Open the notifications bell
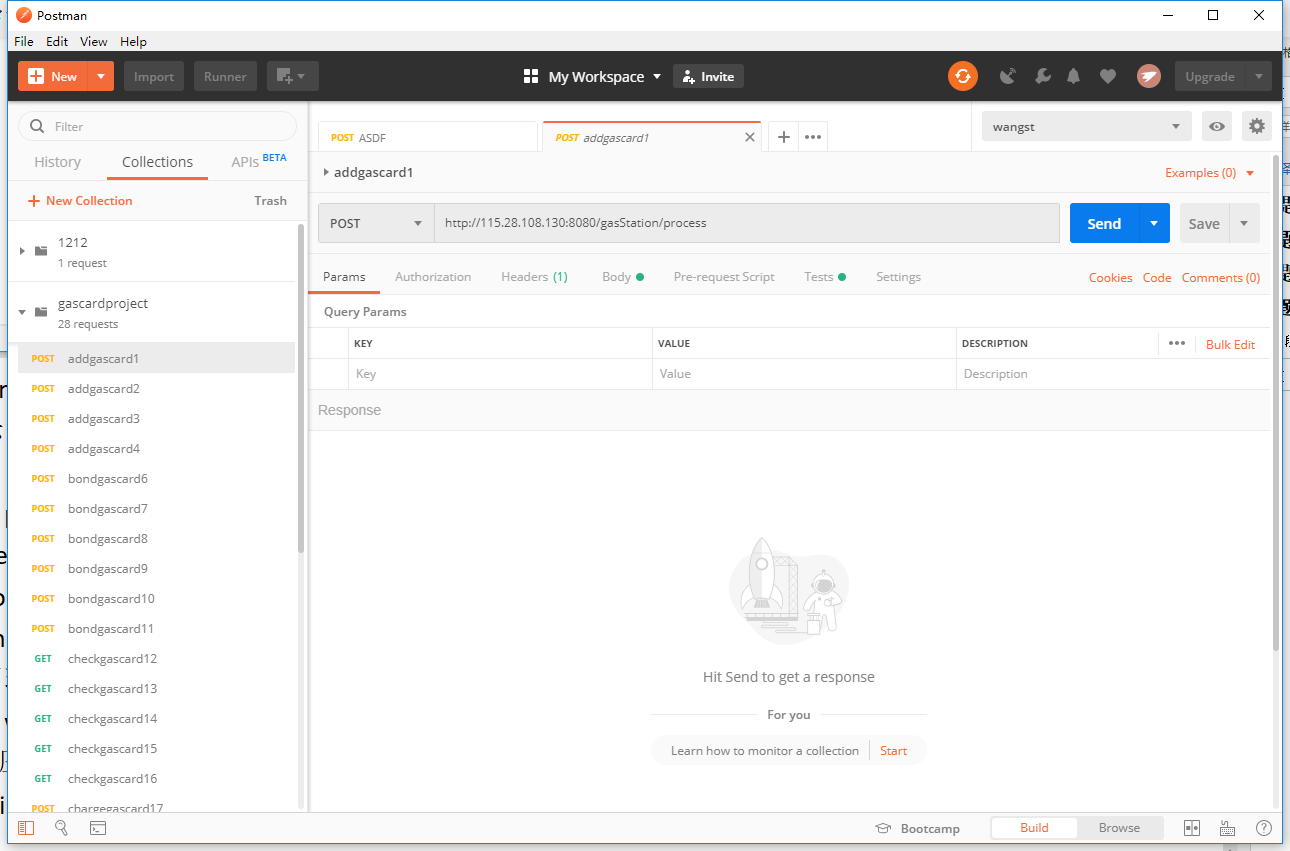 pos(1074,76)
